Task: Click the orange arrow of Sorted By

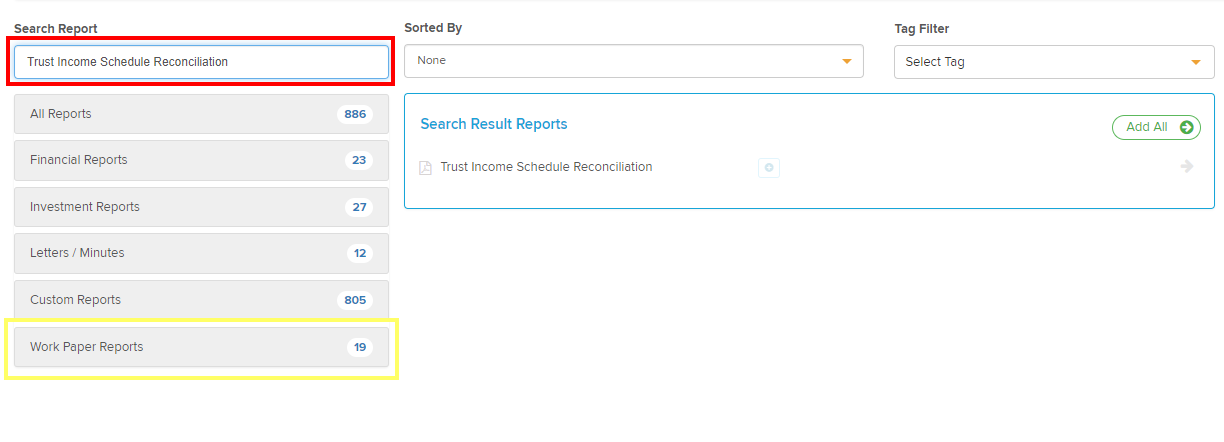Action: click(848, 61)
